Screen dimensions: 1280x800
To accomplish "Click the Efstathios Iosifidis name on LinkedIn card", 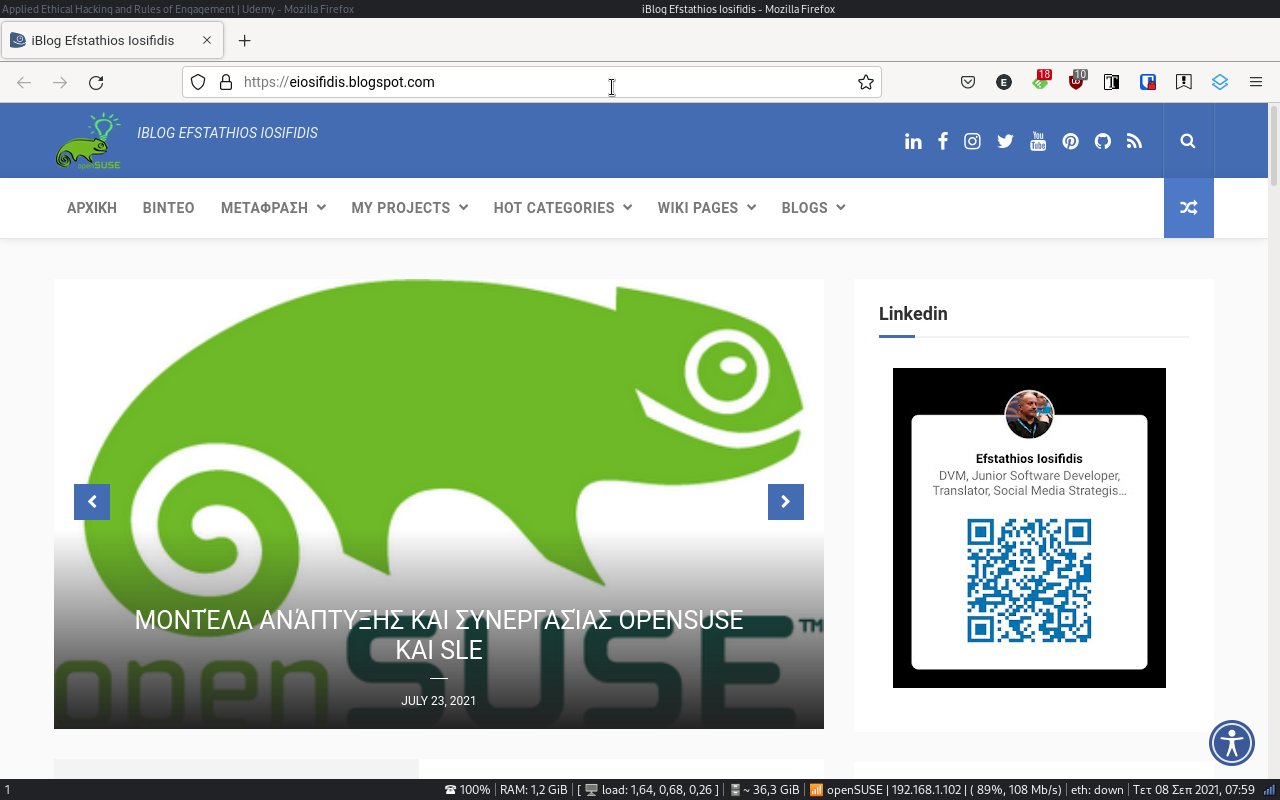I will coord(1029,459).
